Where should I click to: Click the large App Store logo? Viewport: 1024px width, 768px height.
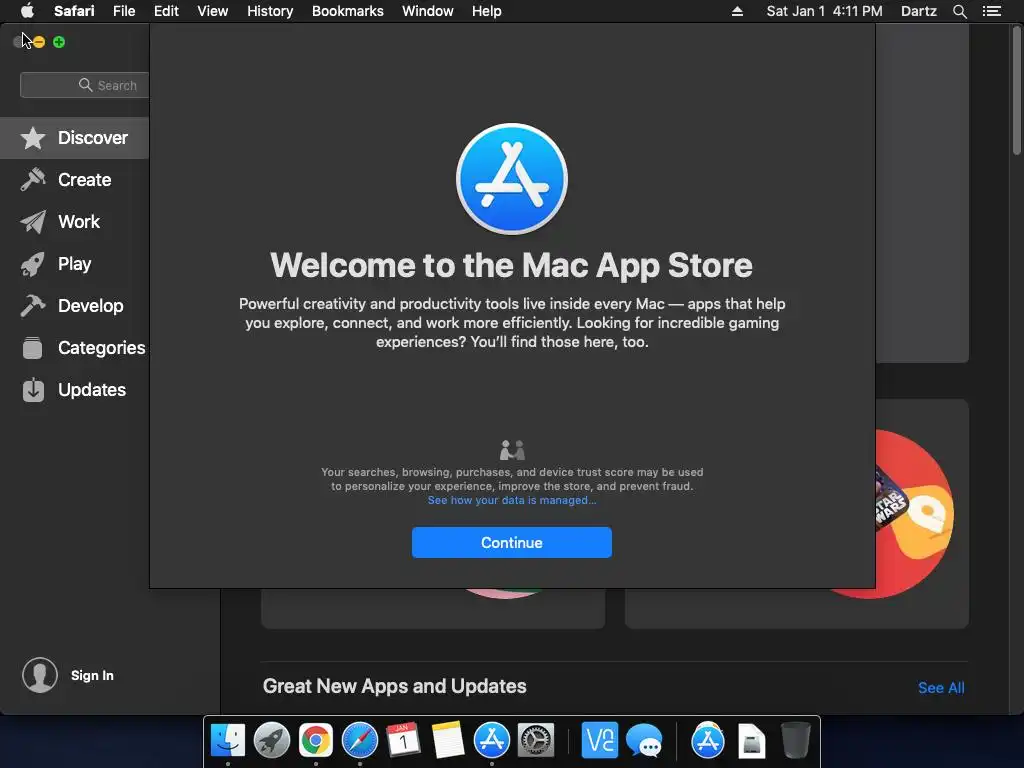[512, 179]
